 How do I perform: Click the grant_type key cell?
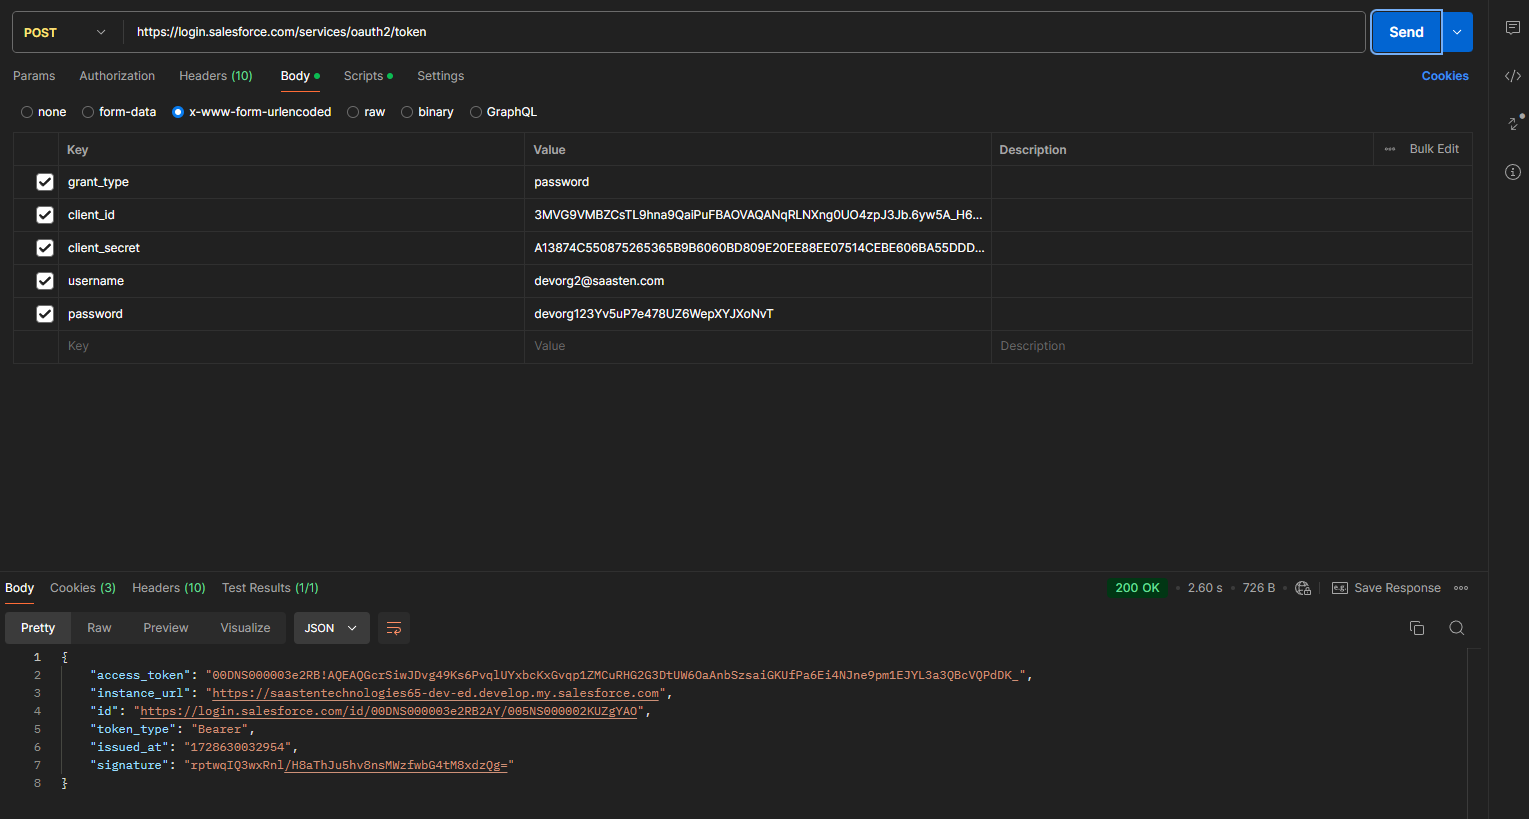[x=291, y=182]
